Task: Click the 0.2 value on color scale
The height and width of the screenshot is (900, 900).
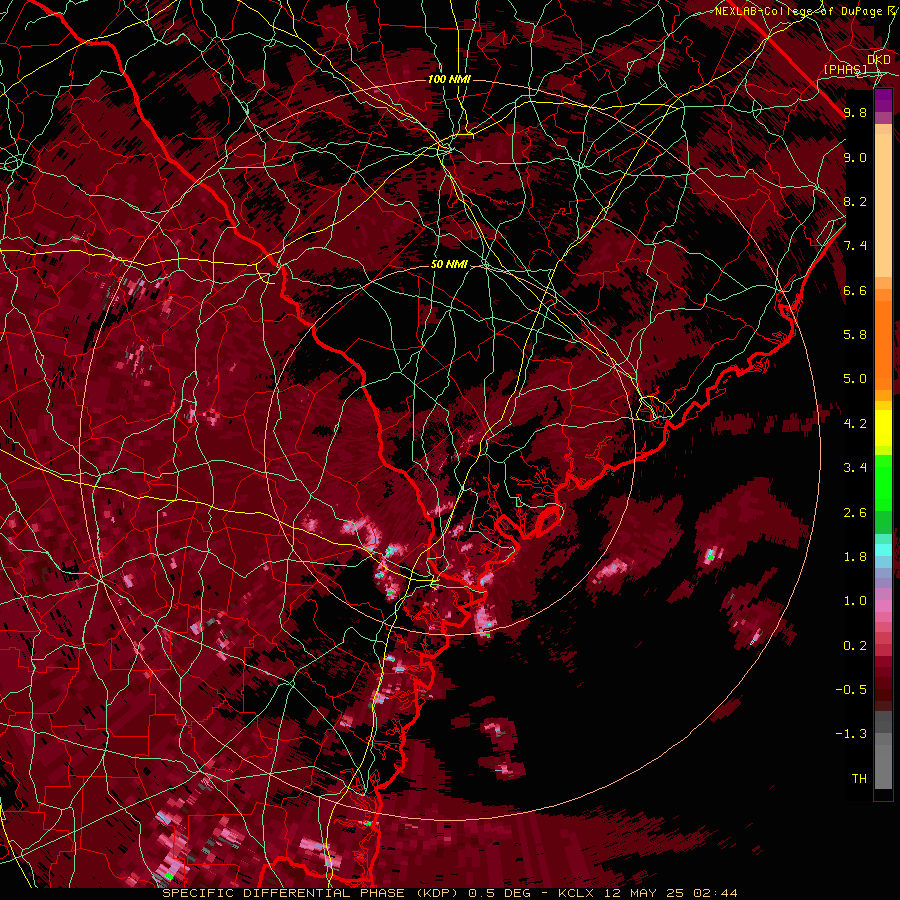Action: [x=855, y=646]
